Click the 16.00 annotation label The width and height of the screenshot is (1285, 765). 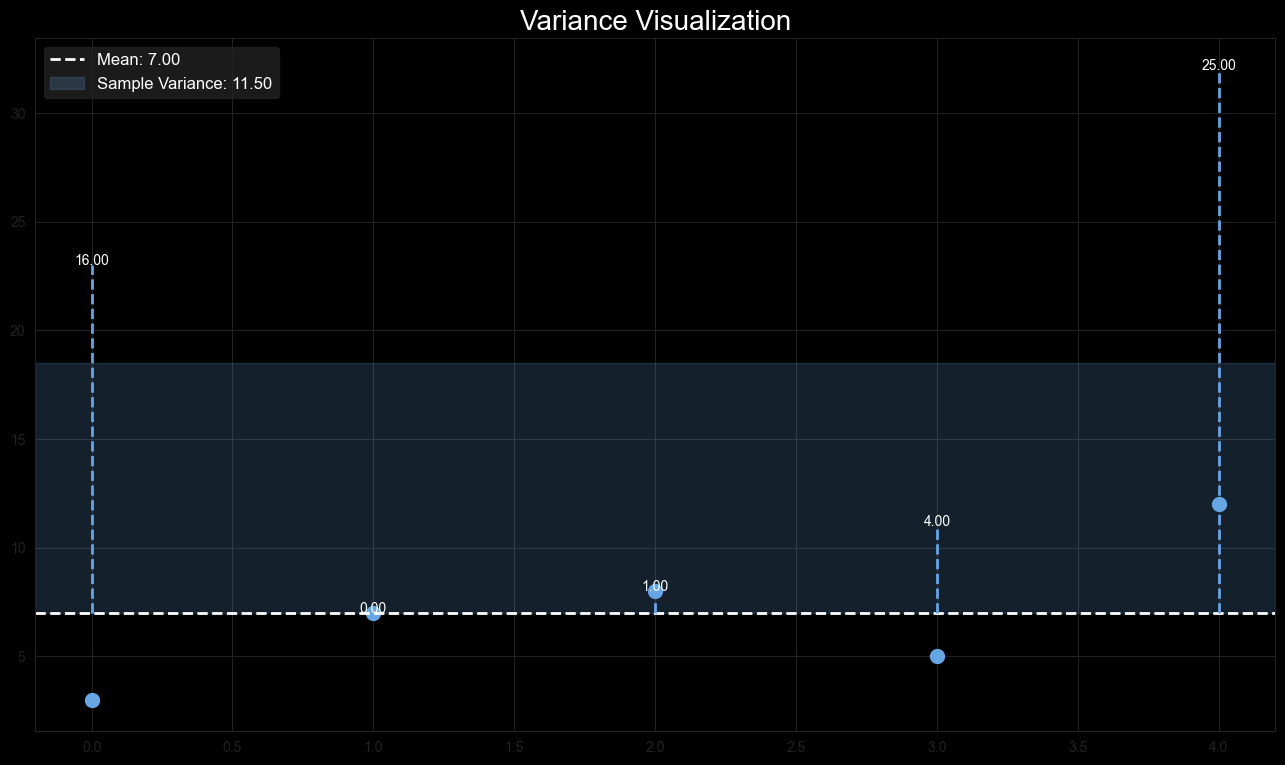[92, 260]
